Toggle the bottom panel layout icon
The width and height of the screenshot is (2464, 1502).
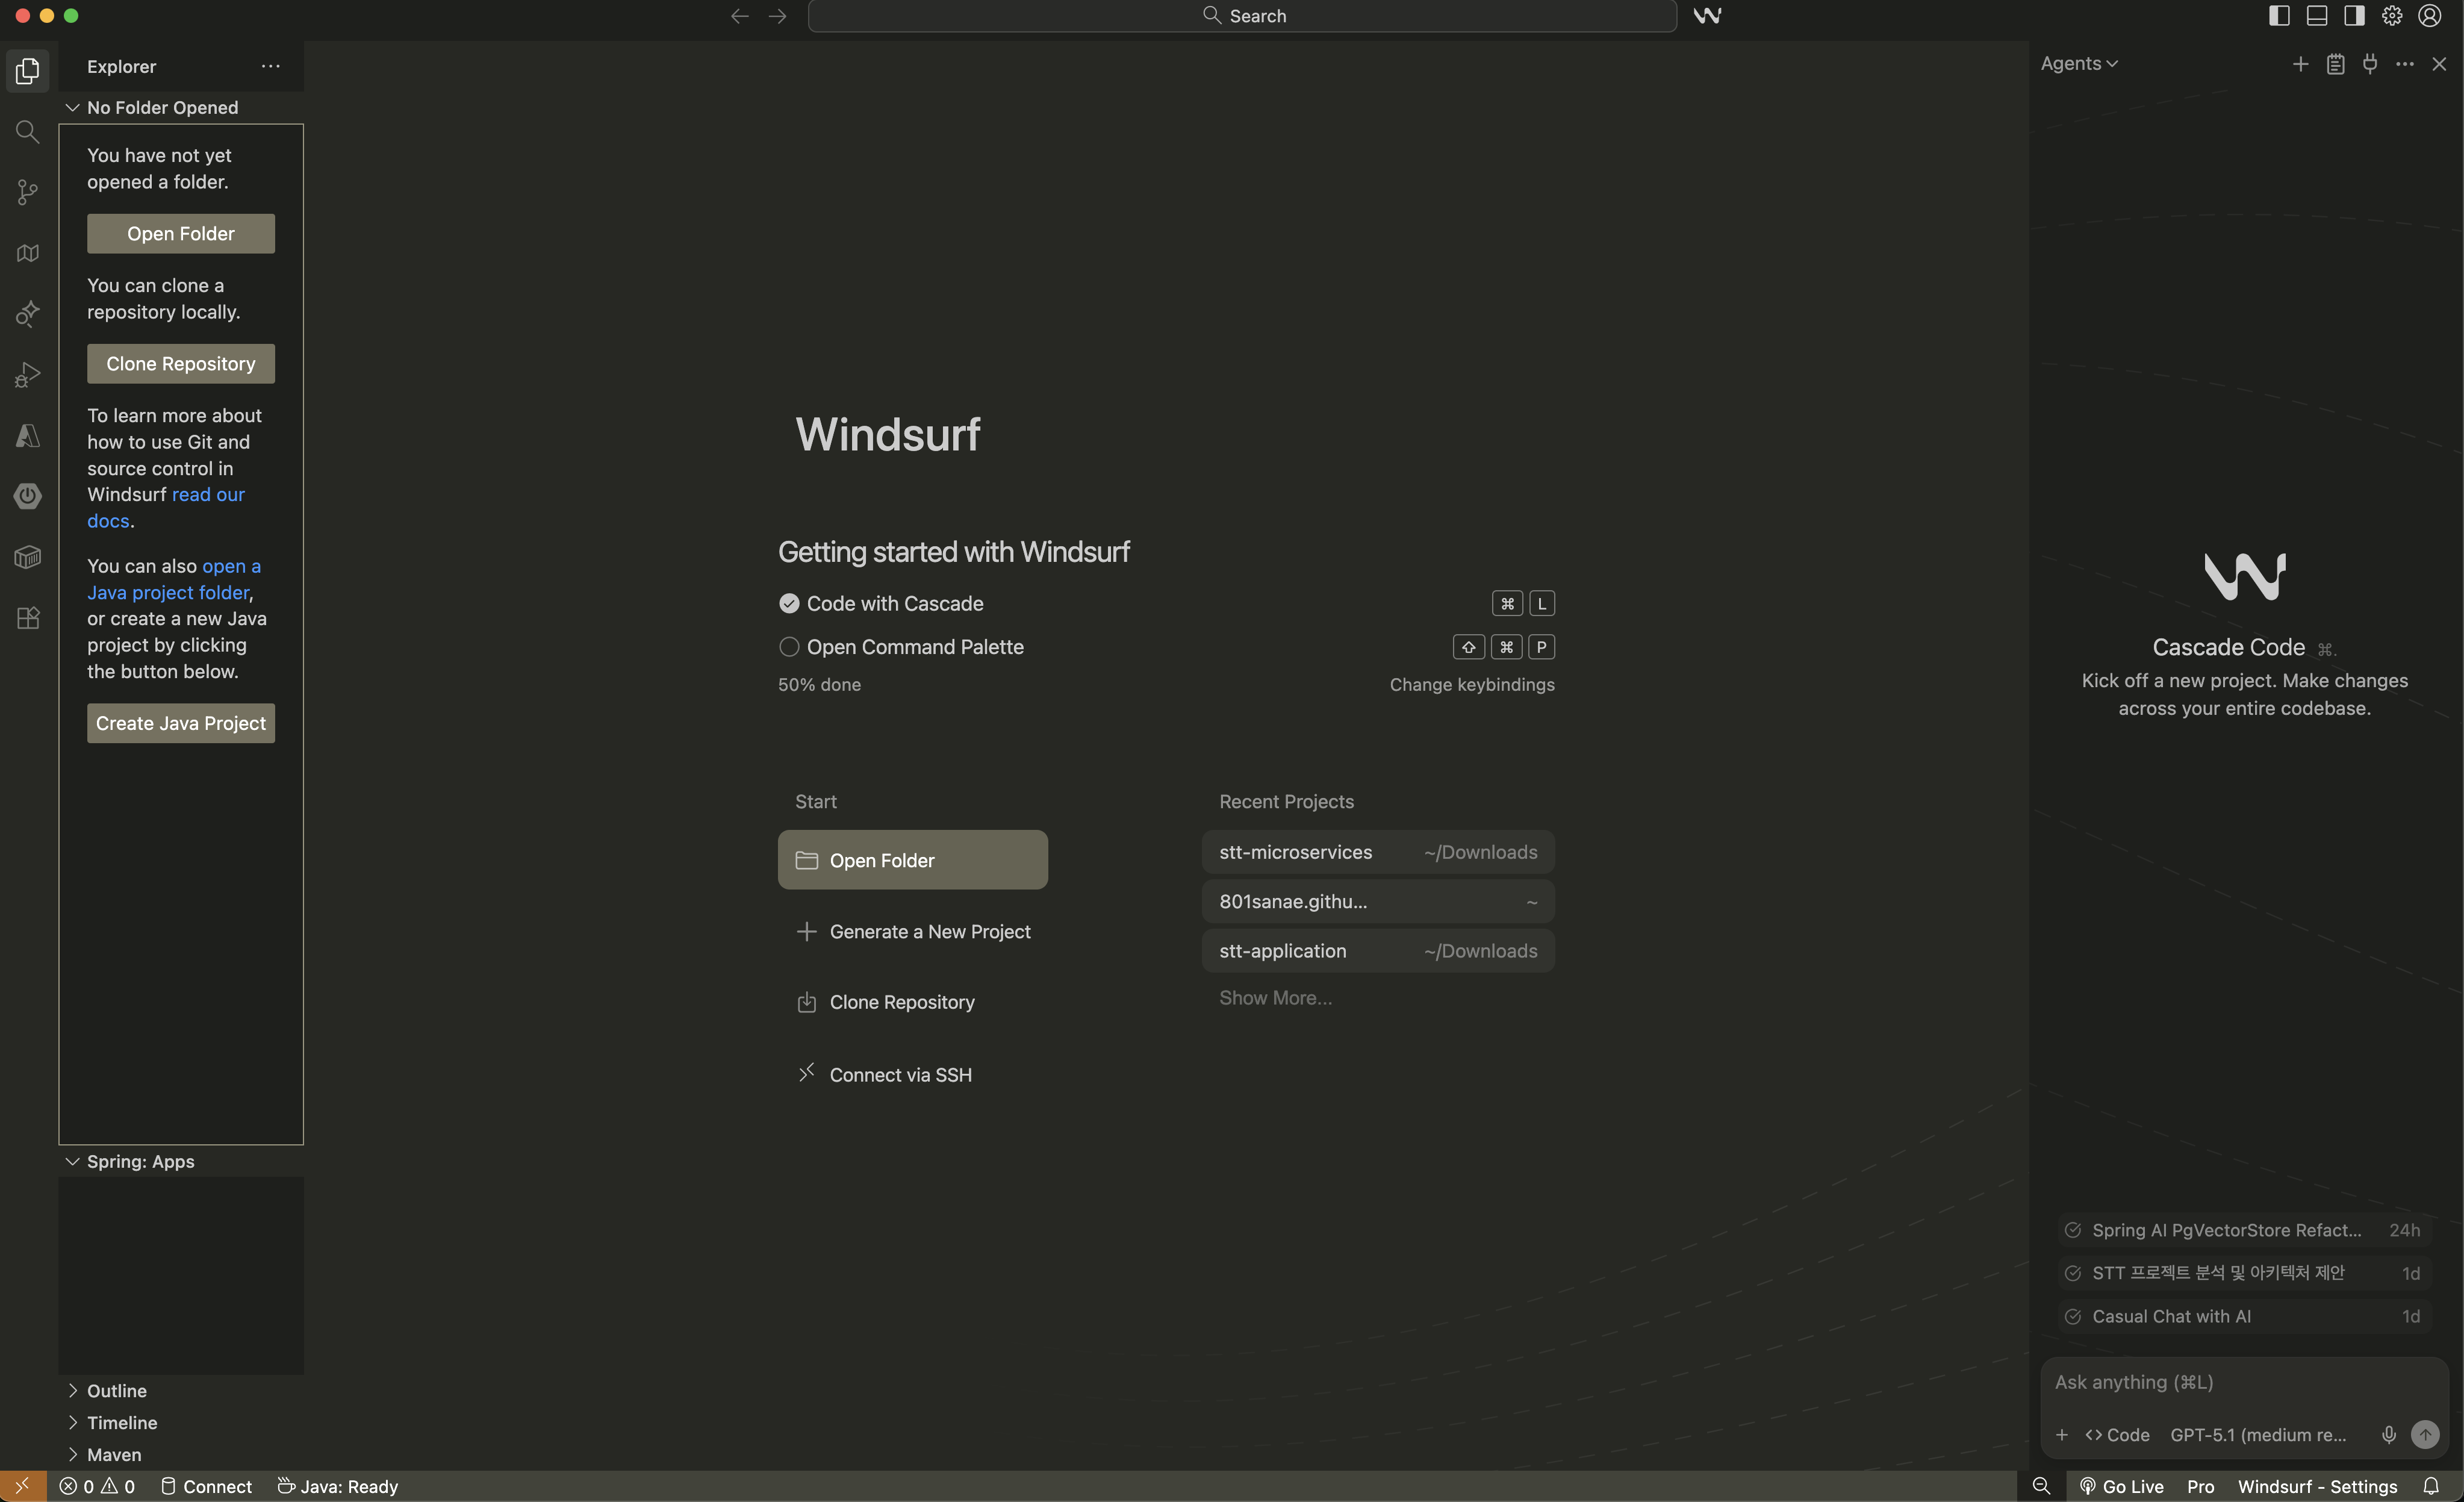tap(2317, 16)
